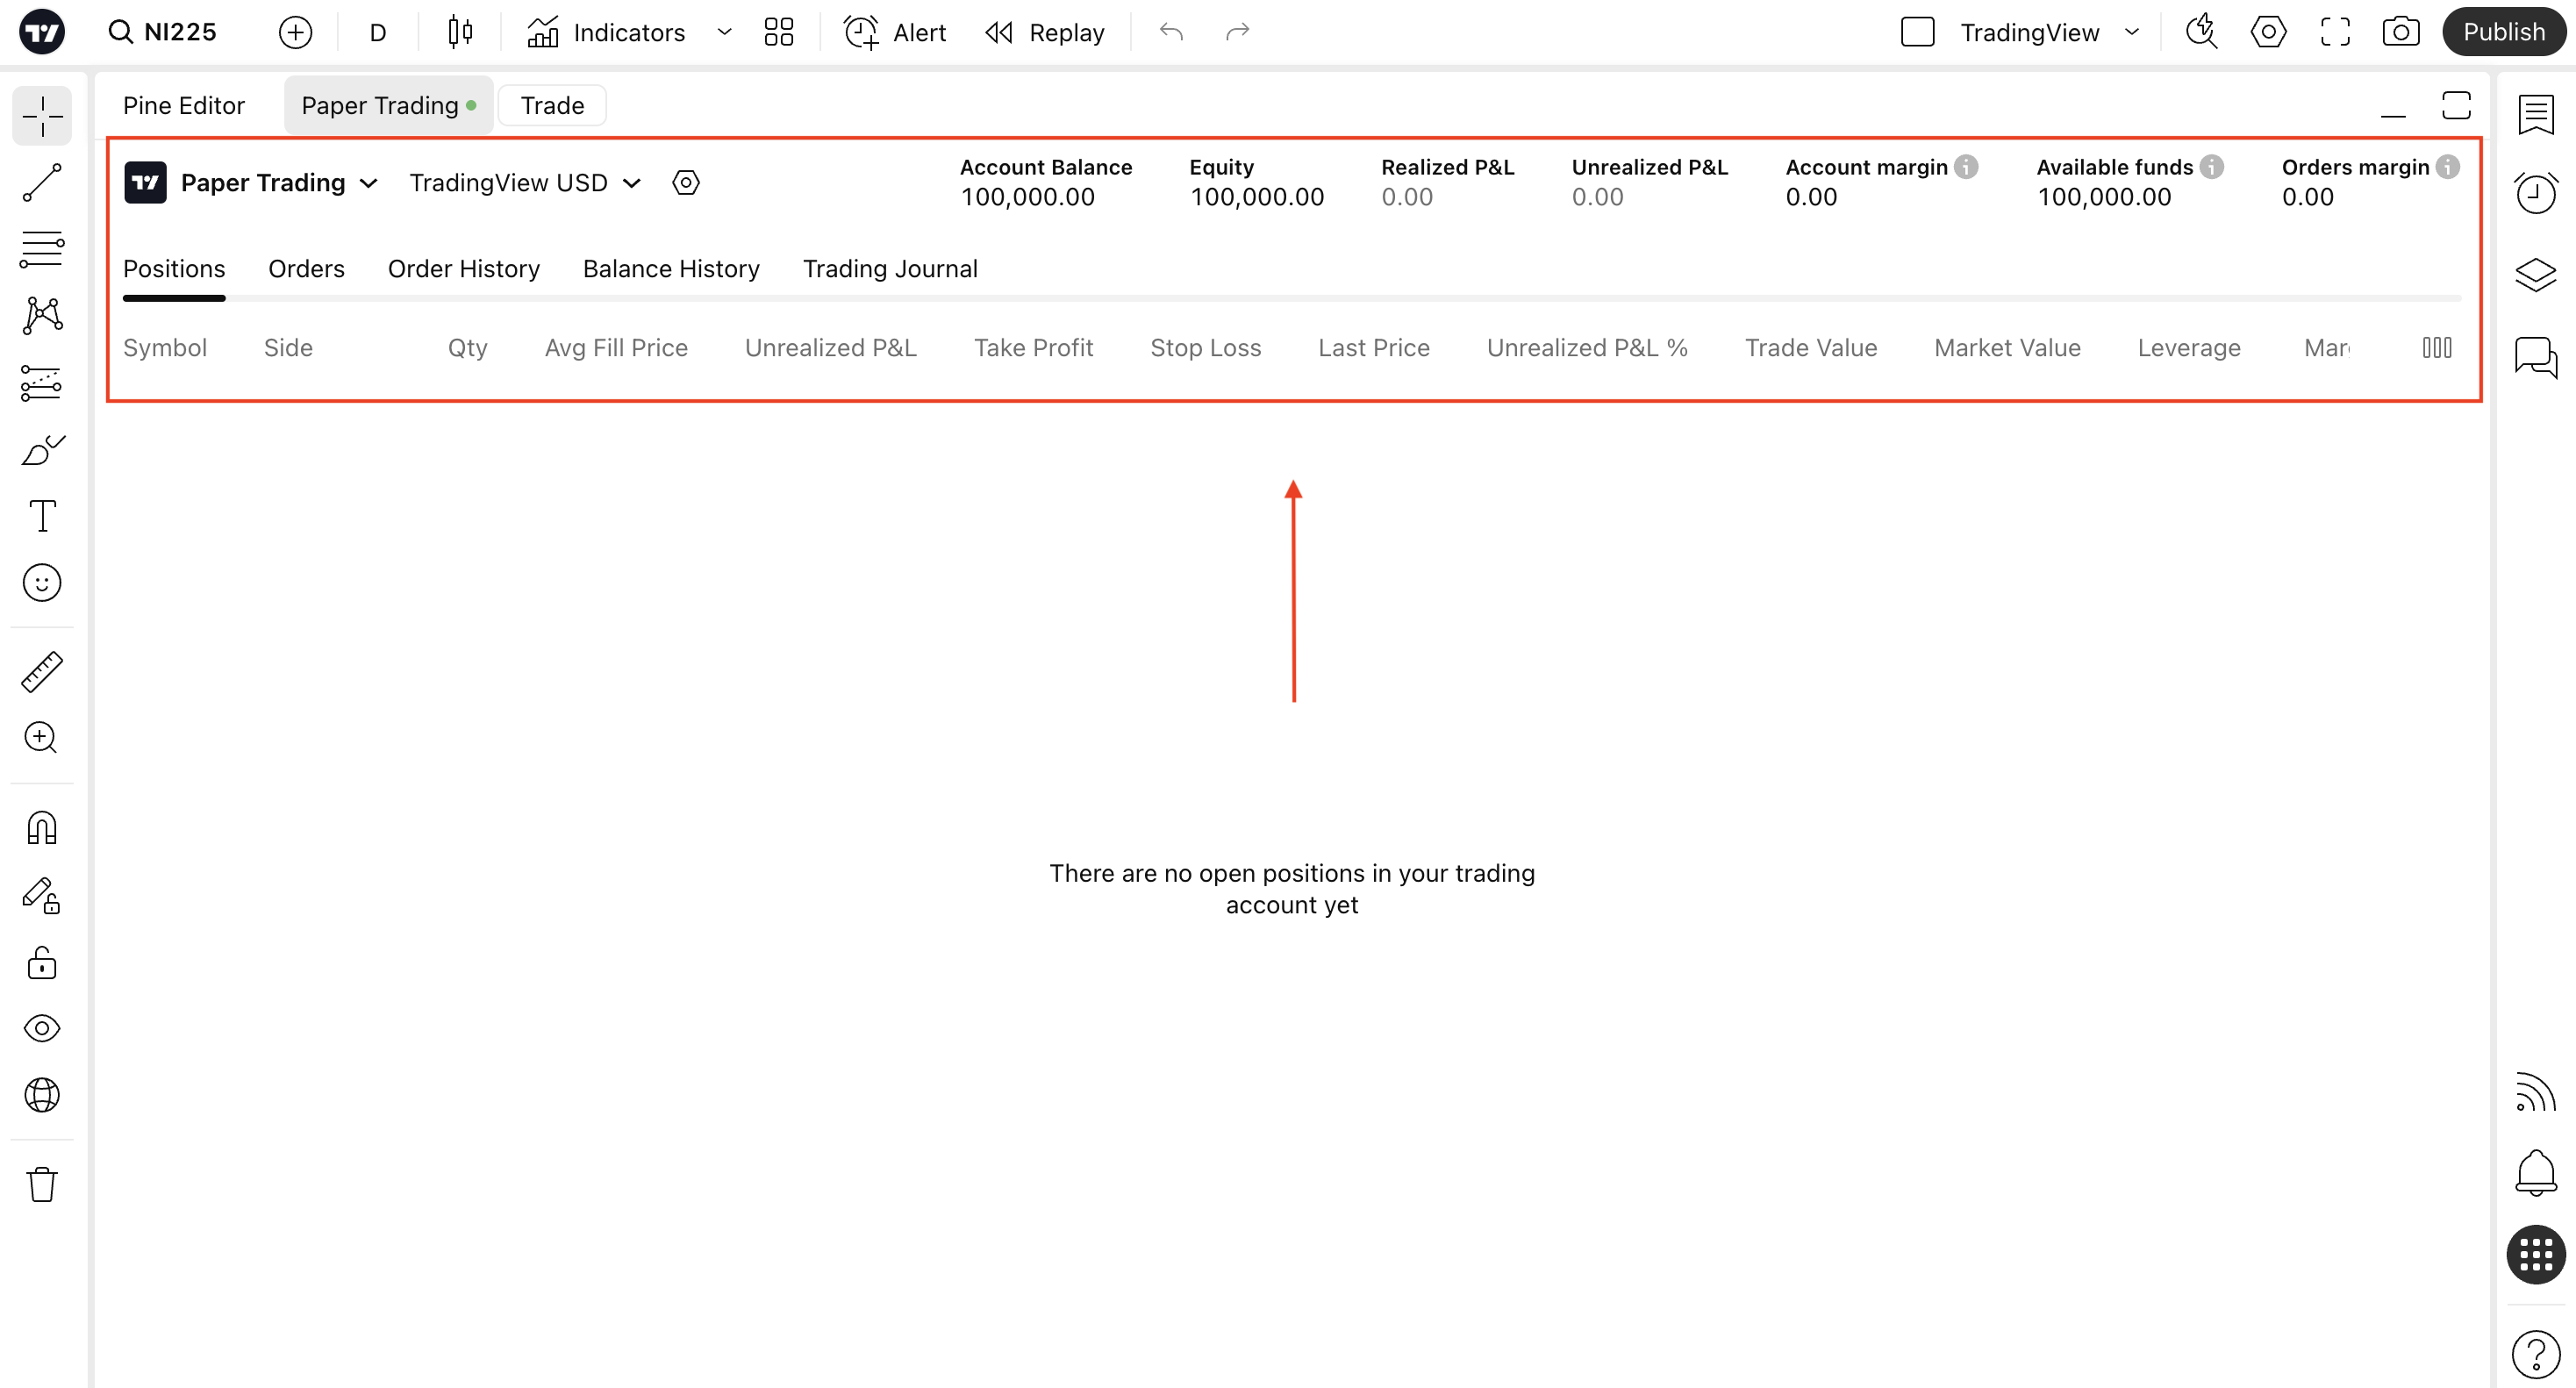Image resolution: width=2576 pixels, height=1388 pixels.
Task: Open the quick search lightning icon
Action: coord(2201,32)
